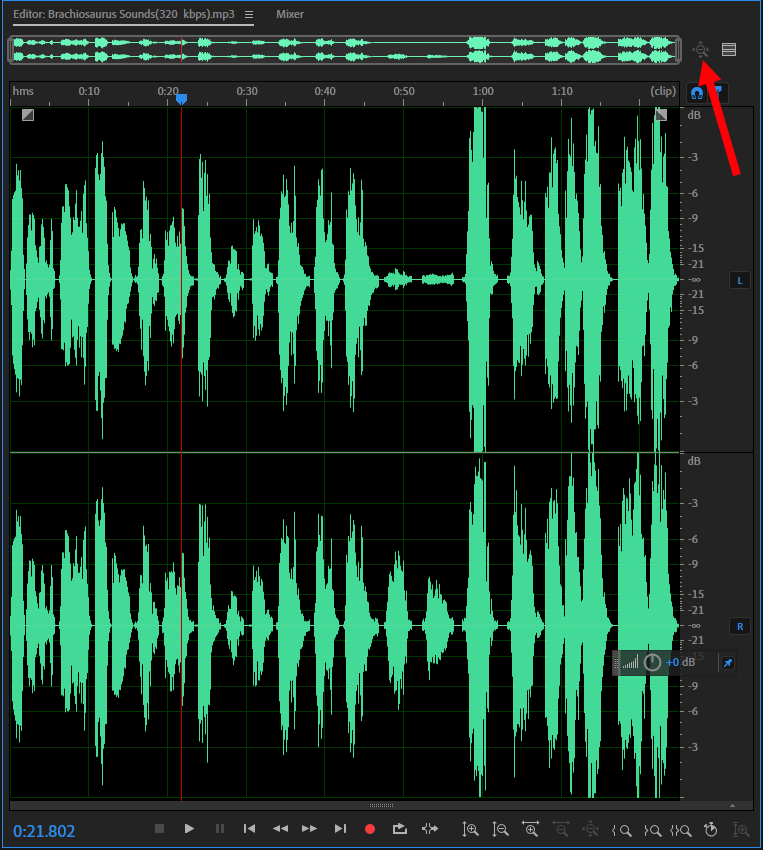Click the HUD amplitude knob
Viewport: 763px width, 850px height.
coord(652,662)
